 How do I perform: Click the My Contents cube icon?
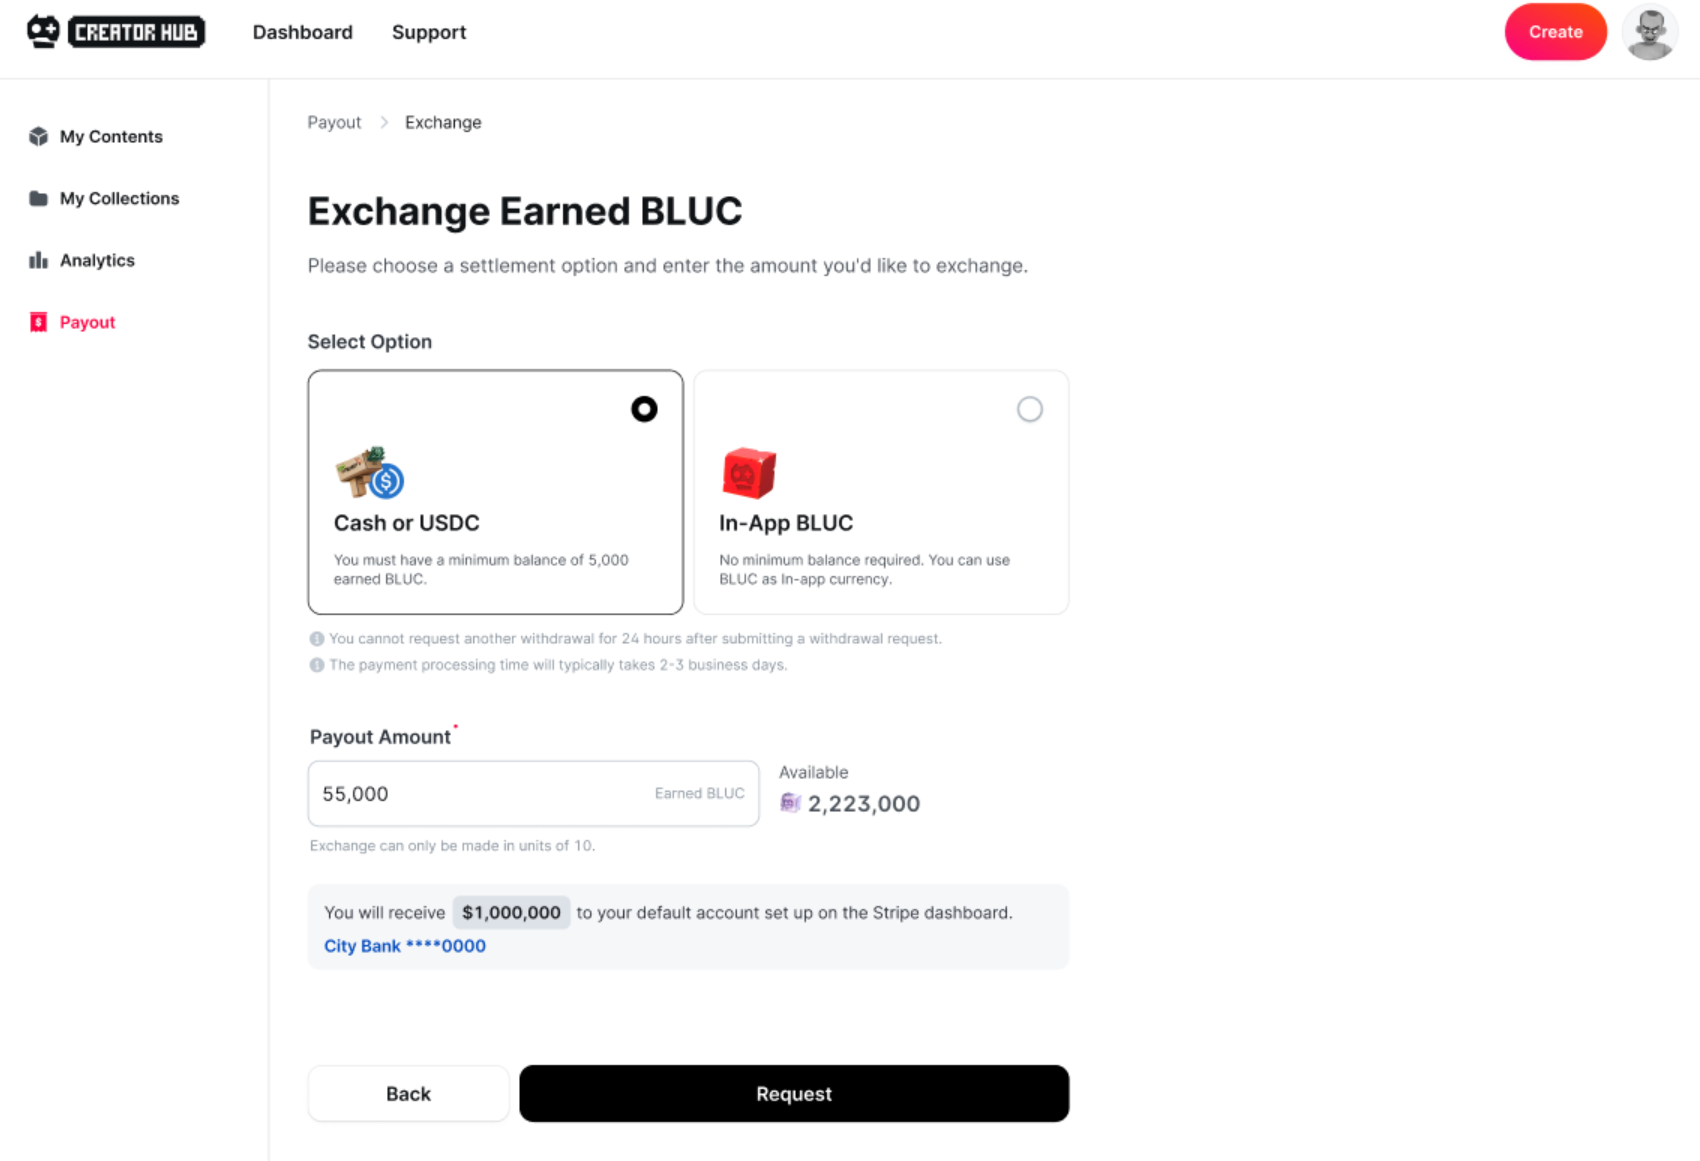(x=39, y=137)
